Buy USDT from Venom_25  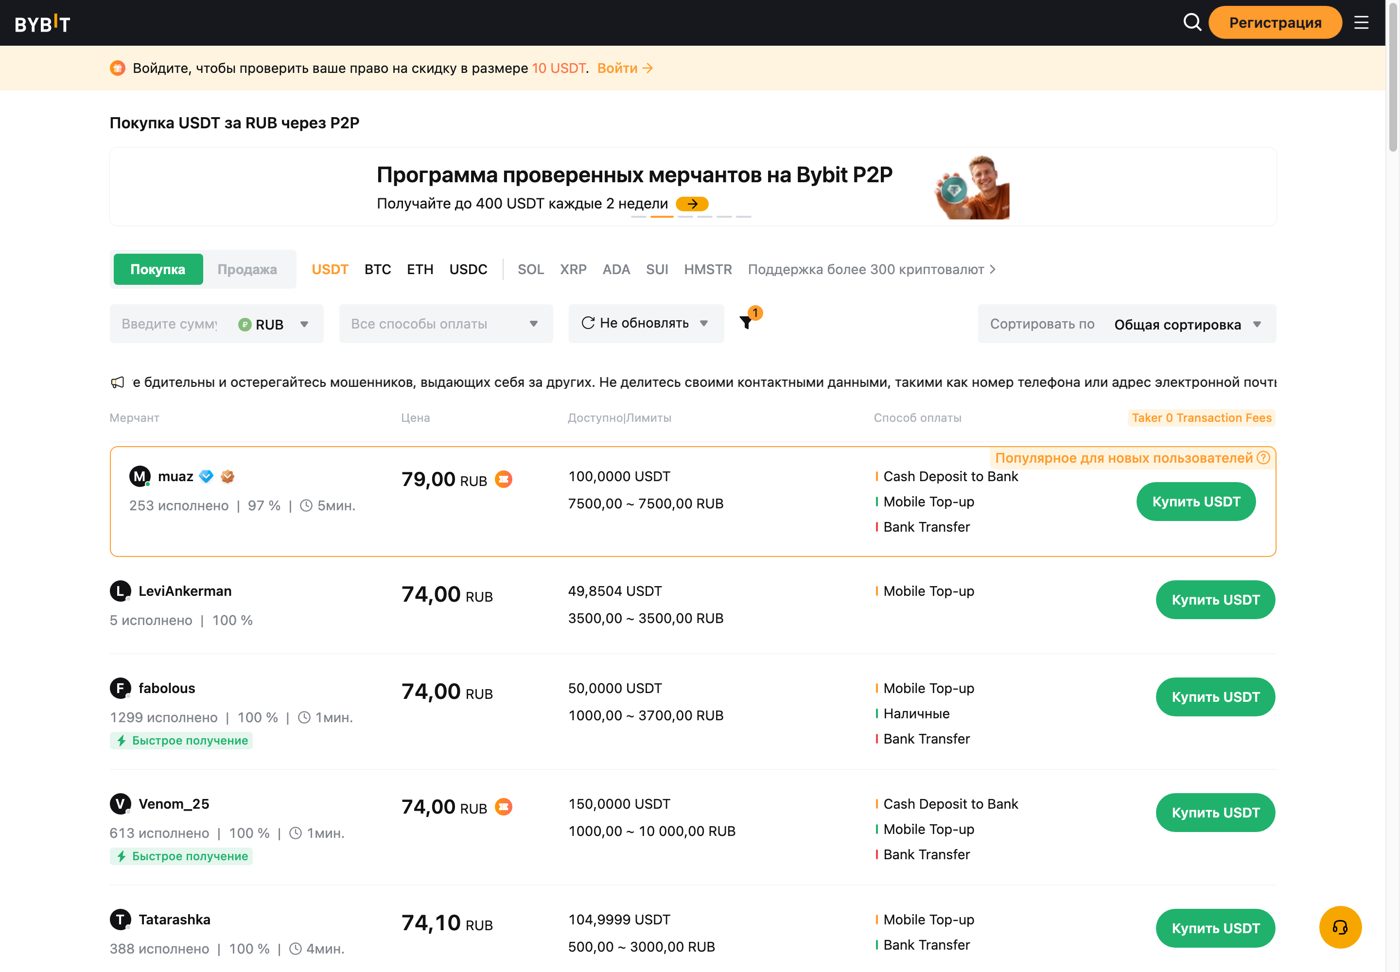click(1216, 812)
